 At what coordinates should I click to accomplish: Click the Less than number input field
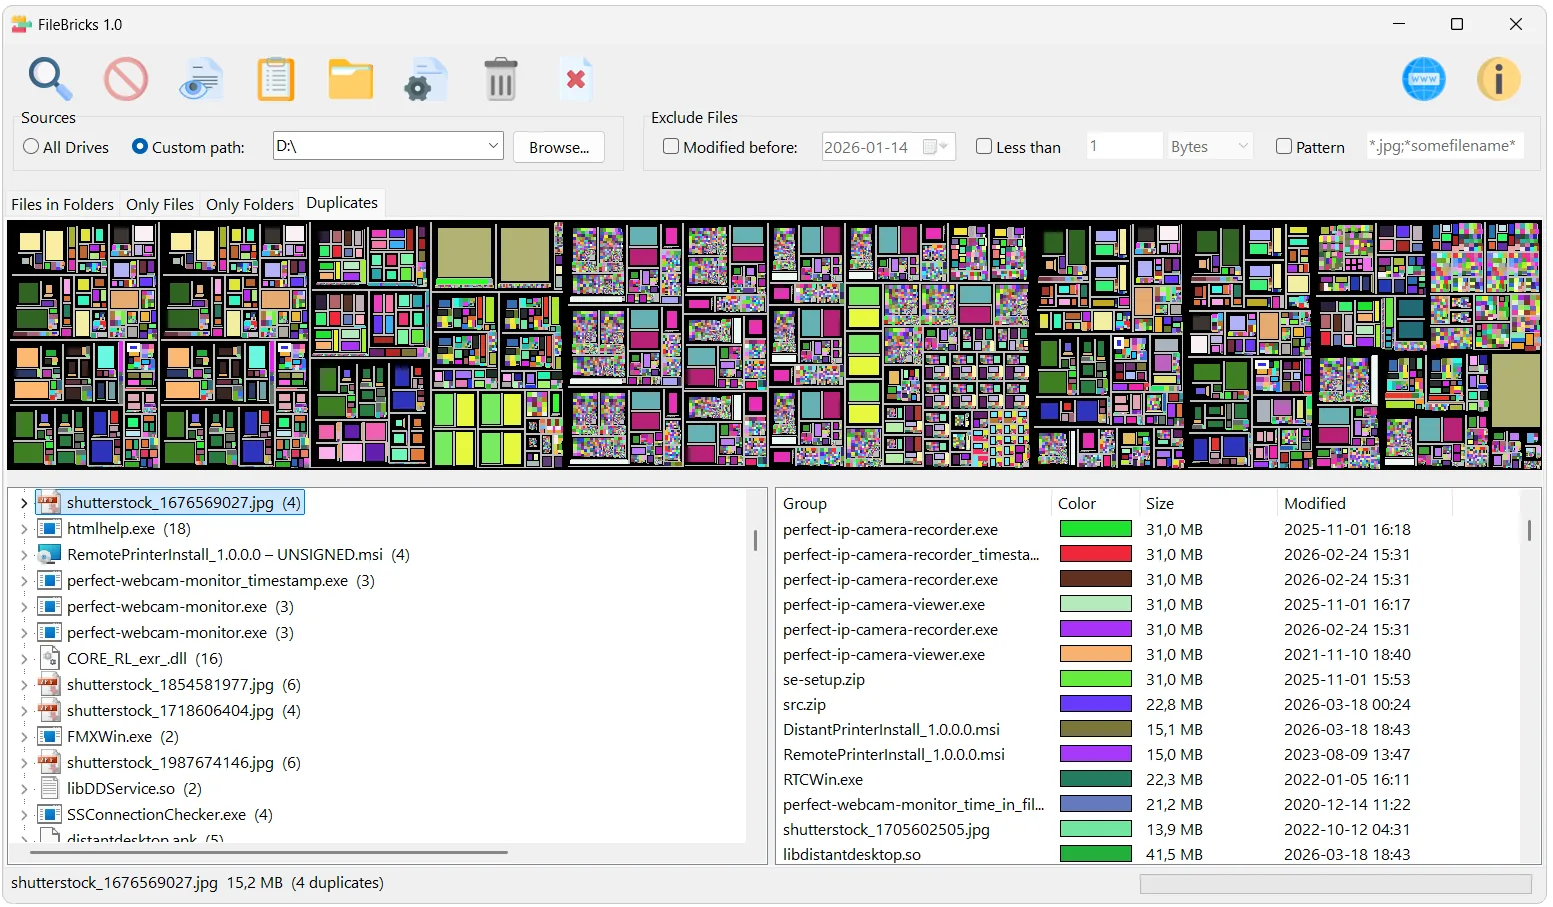click(1124, 146)
